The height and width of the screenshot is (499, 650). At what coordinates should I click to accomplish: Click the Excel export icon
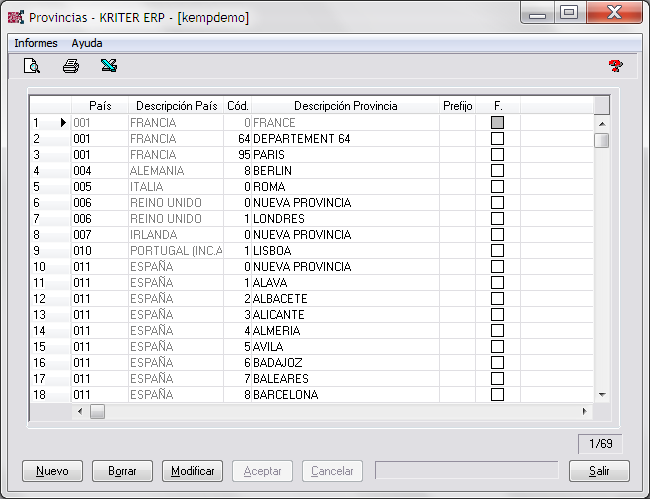coord(108,67)
